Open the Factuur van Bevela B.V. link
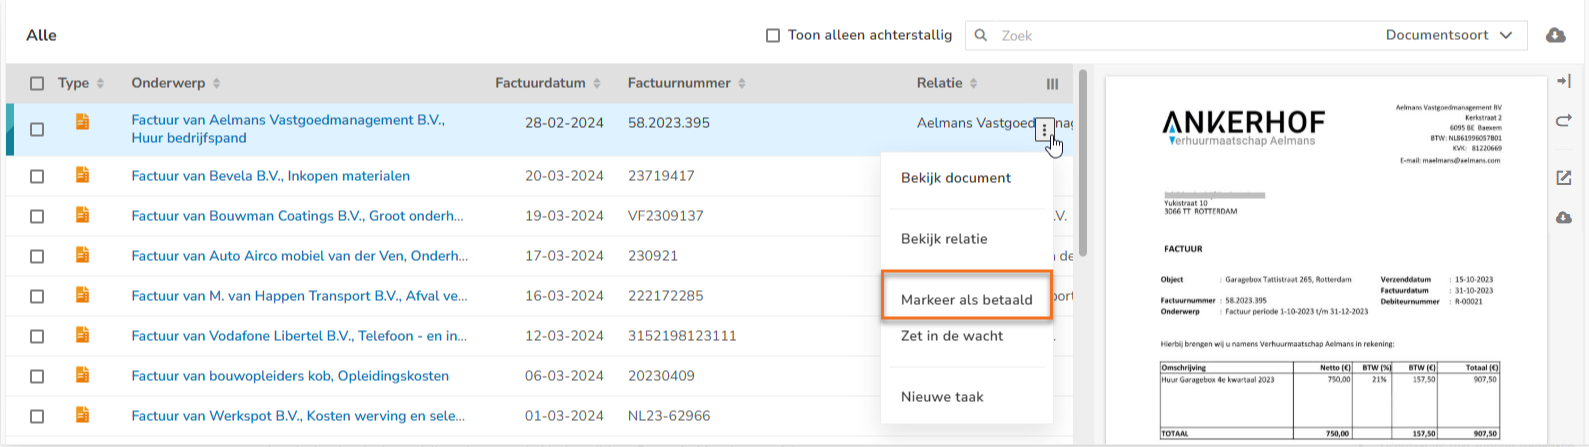Viewport: 1589px width, 447px height. pos(270,176)
